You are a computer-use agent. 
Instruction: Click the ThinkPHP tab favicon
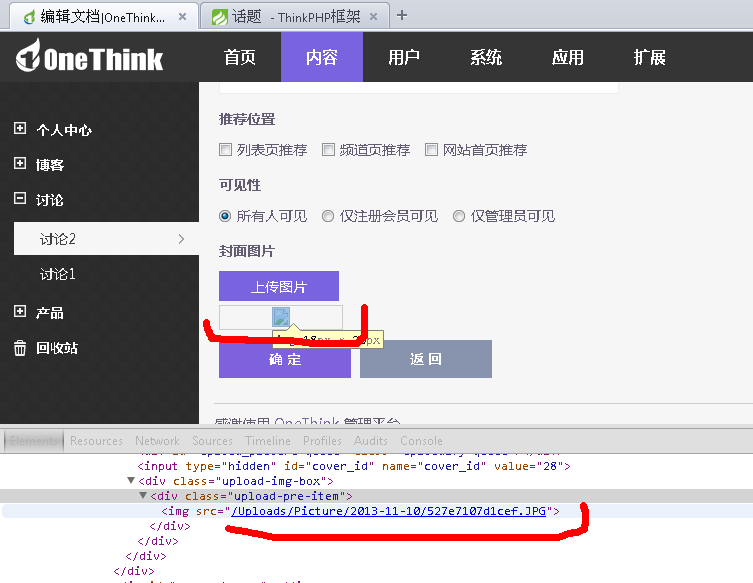tap(219, 16)
